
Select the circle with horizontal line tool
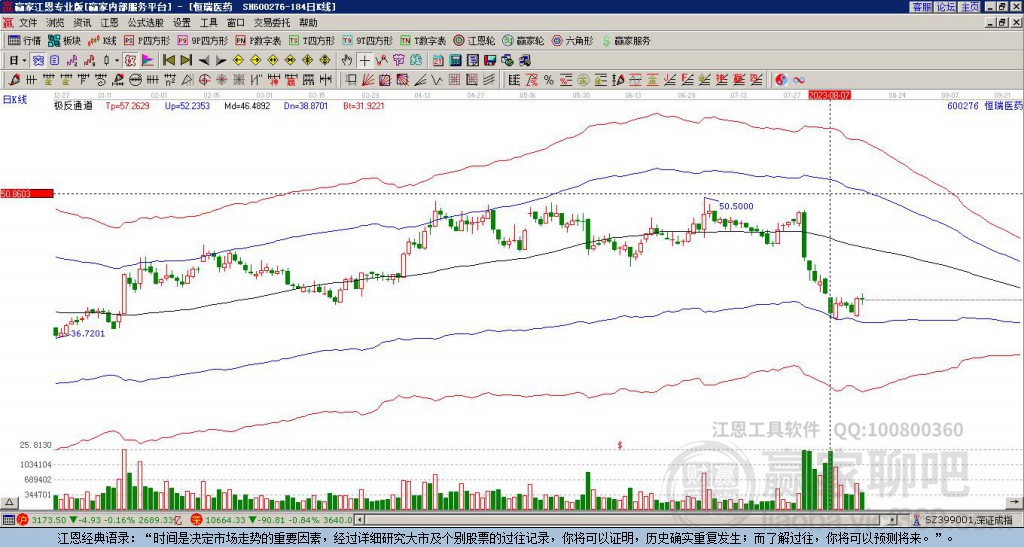pyautogui.click(x=133, y=80)
